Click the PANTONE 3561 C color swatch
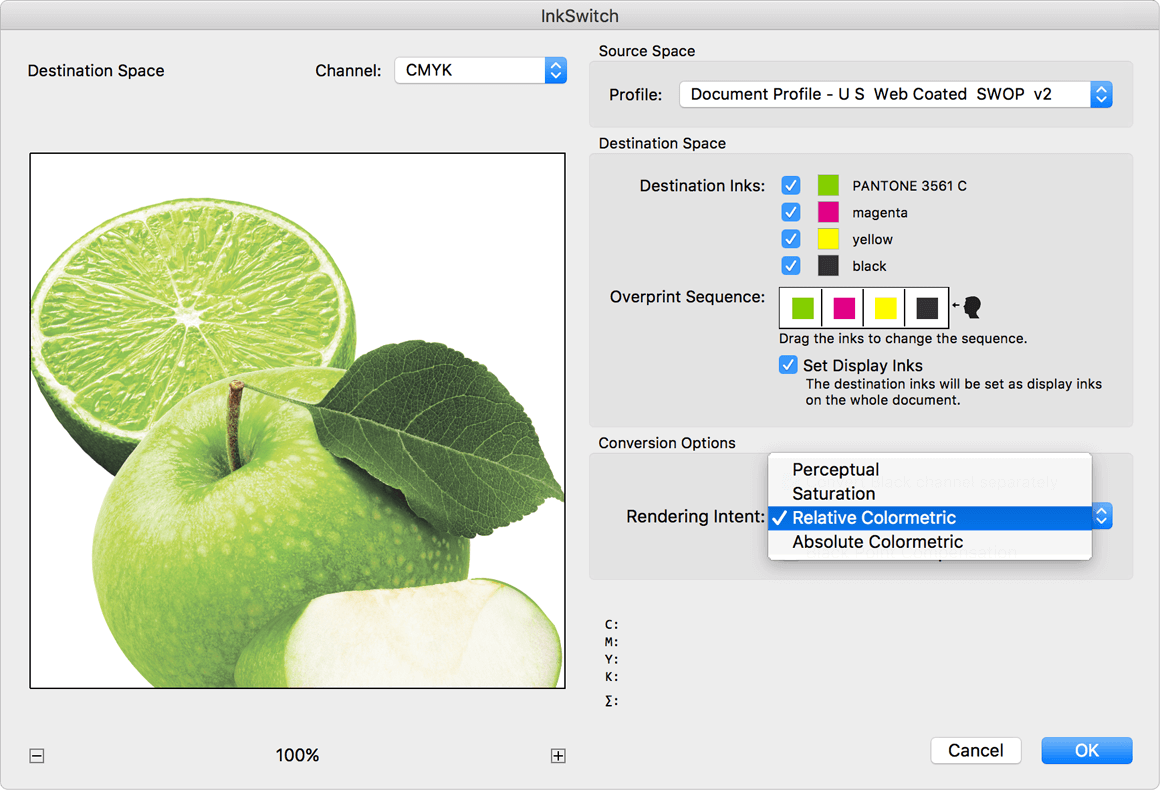The width and height of the screenshot is (1160, 790). [x=828, y=185]
